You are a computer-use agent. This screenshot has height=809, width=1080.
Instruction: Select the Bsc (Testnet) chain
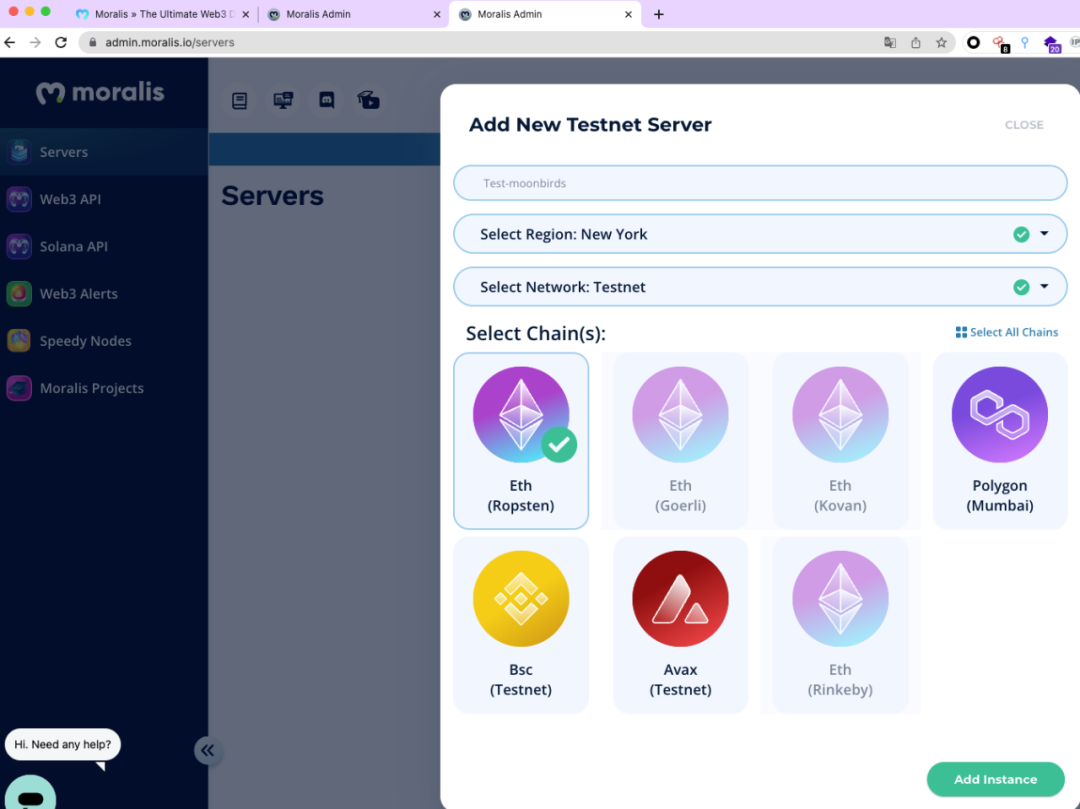[x=521, y=624]
